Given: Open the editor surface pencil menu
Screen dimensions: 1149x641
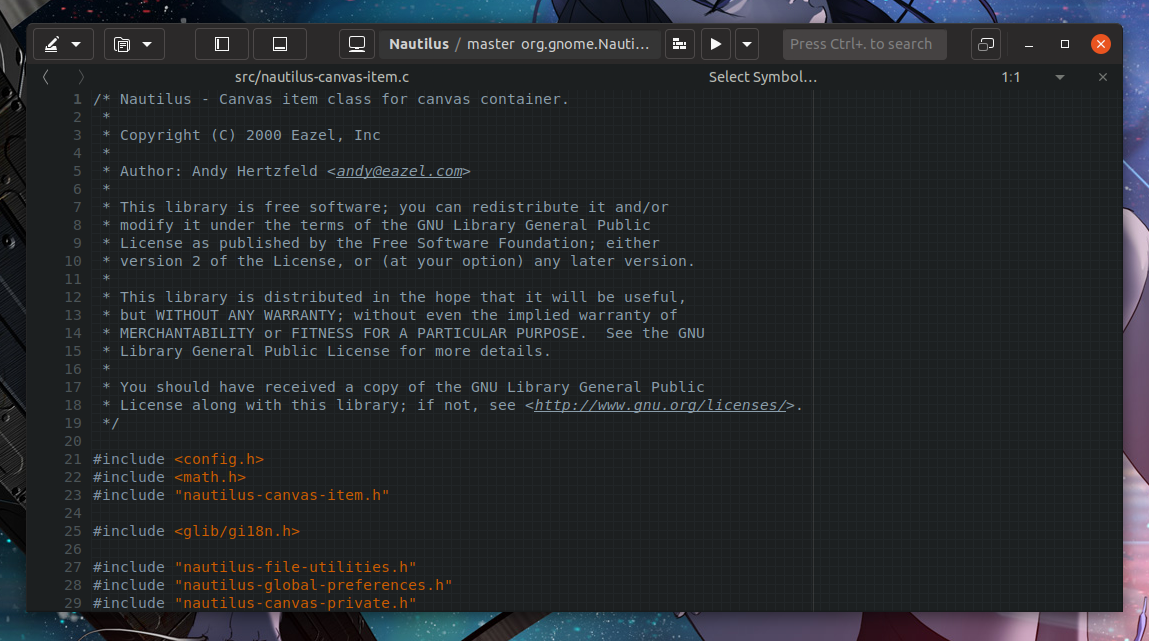Looking at the screenshot, I should [x=51, y=45].
